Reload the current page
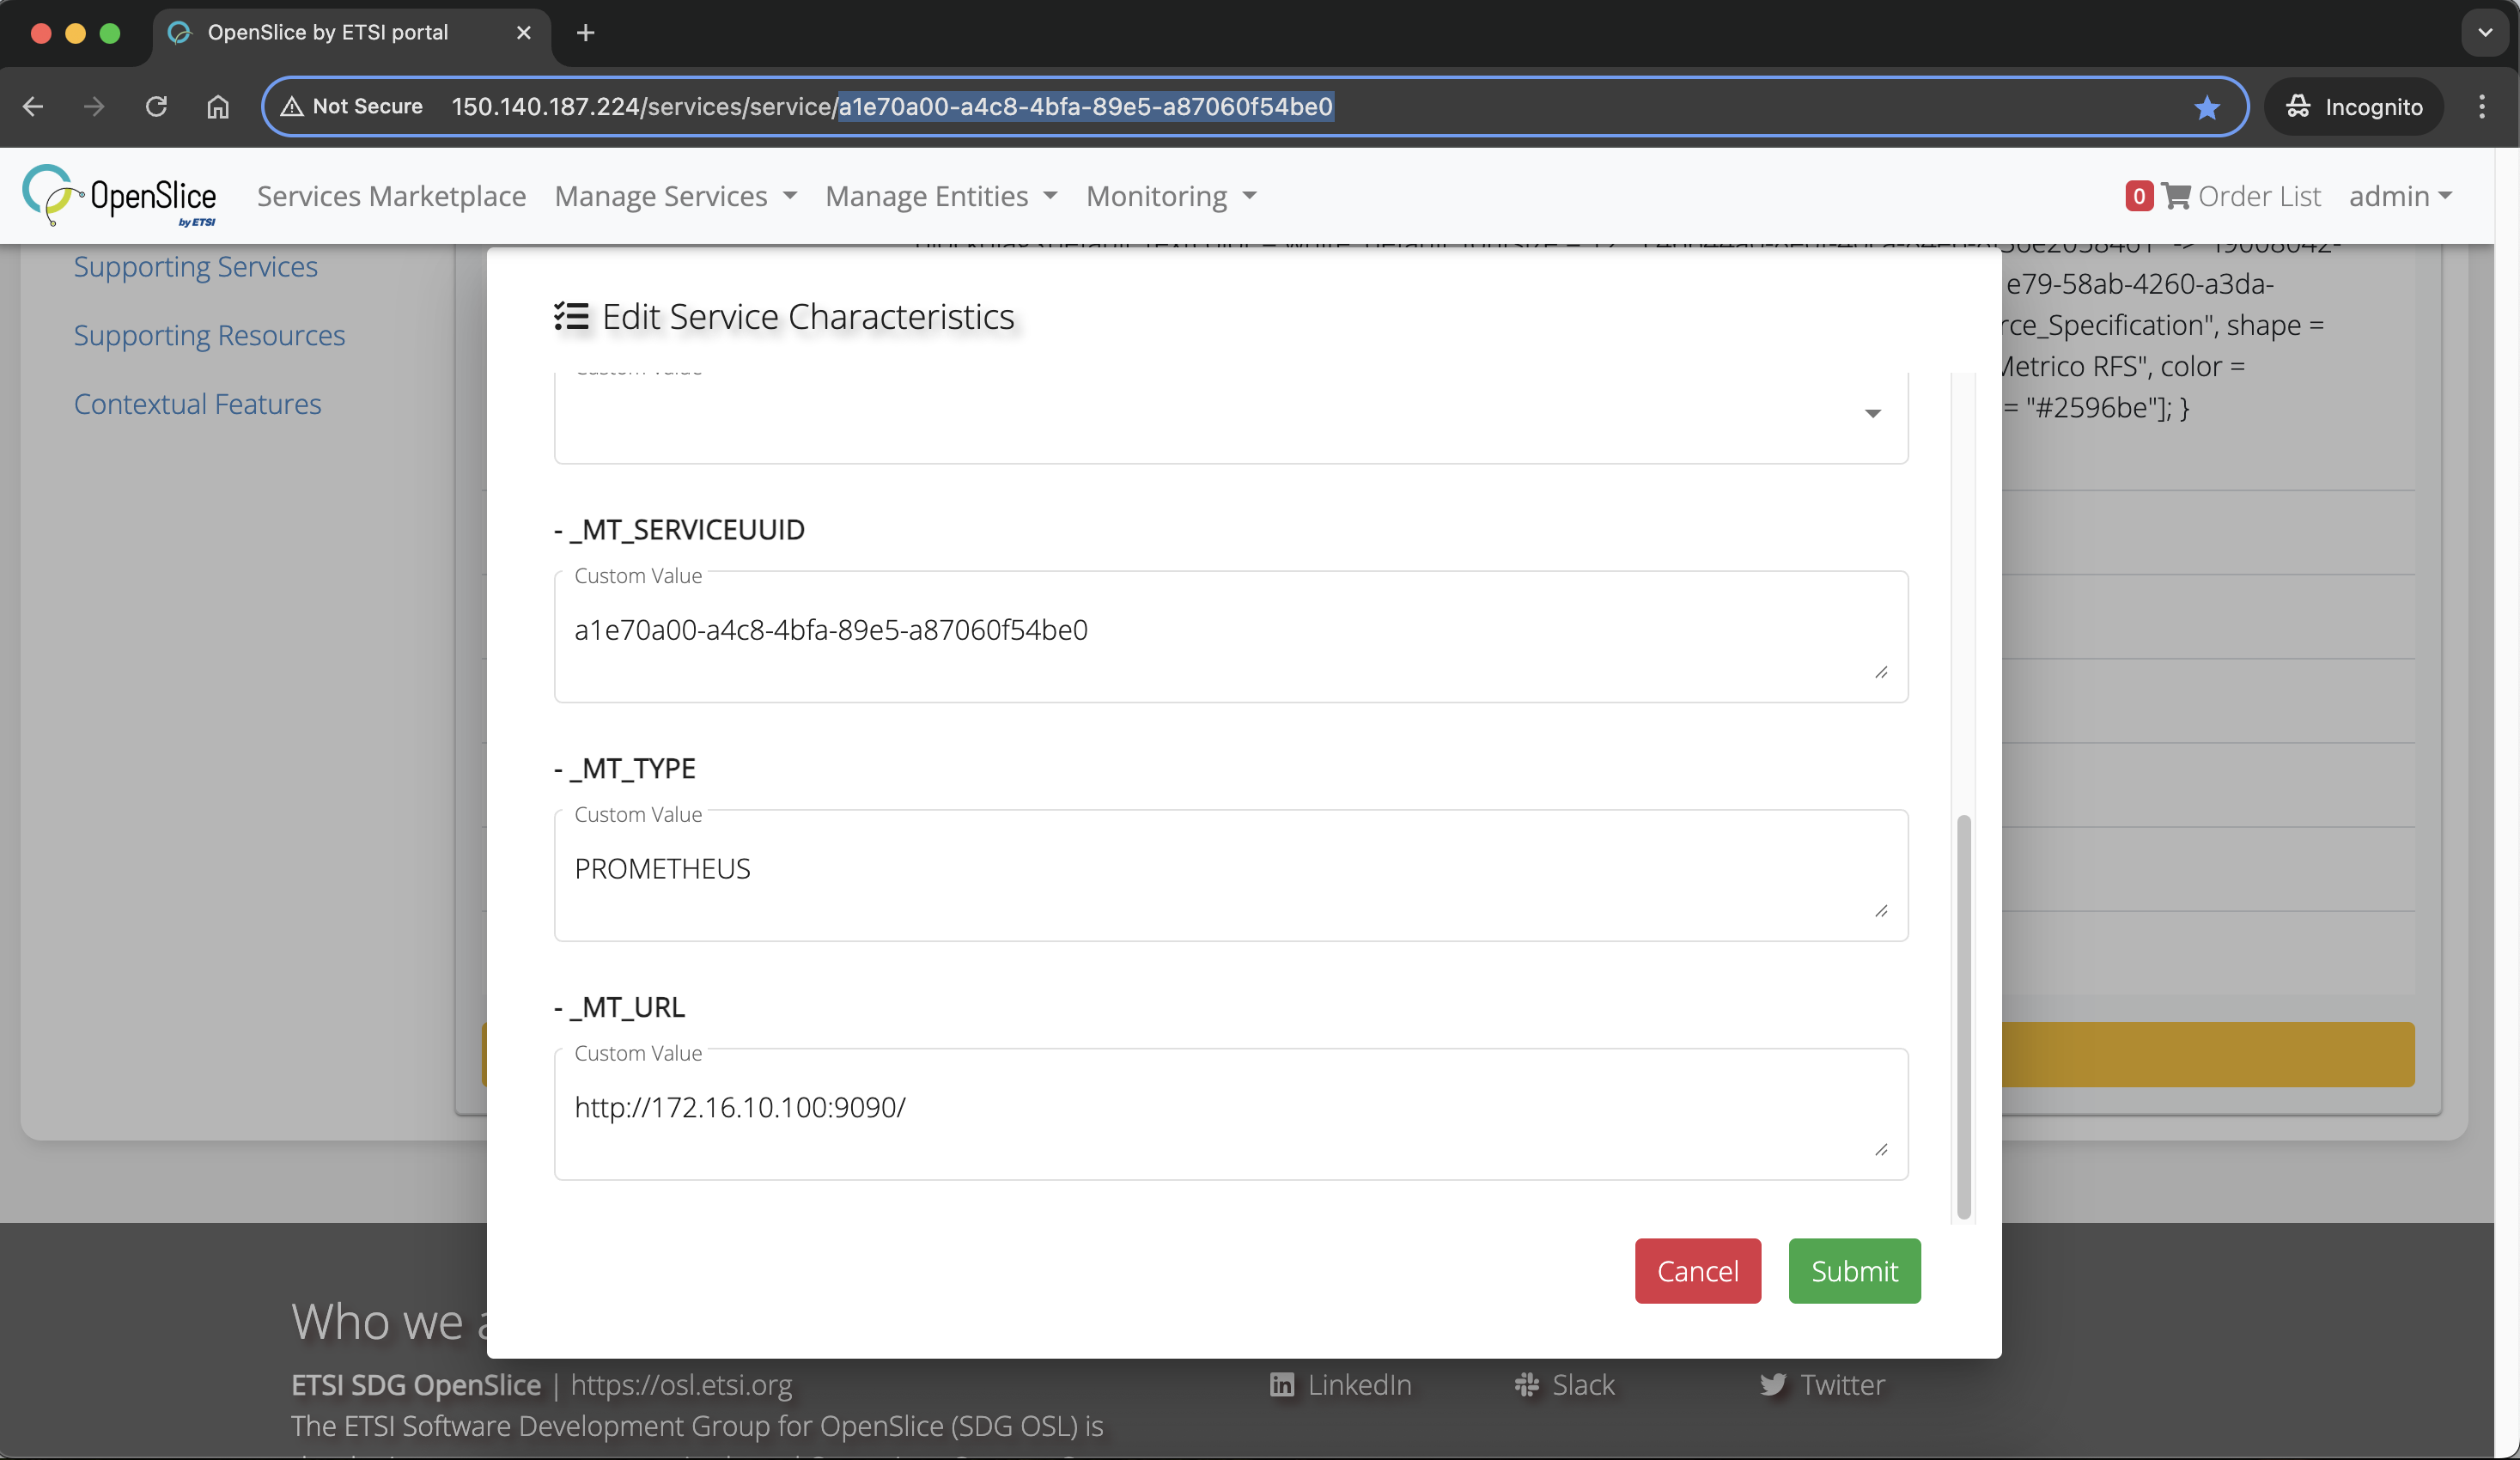Image resolution: width=2520 pixels, height=1460 pixels. click(x=156, y=106)
